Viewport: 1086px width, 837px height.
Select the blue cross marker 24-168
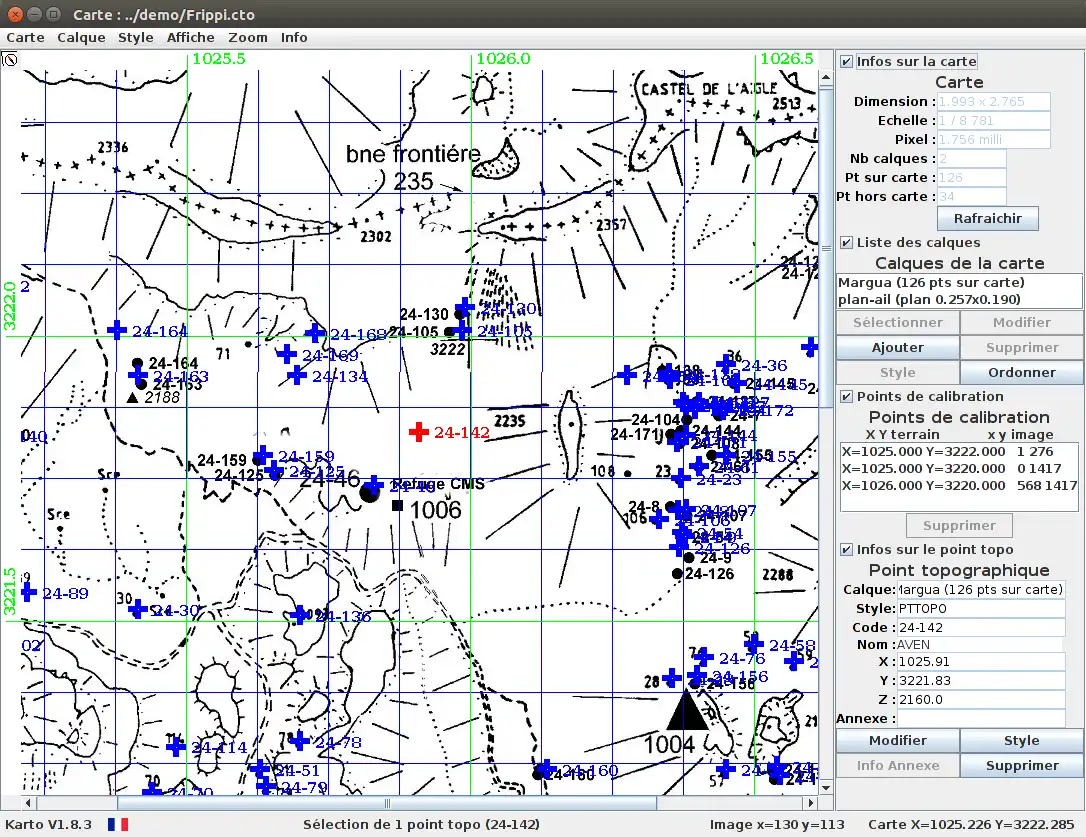click(315, 333)
